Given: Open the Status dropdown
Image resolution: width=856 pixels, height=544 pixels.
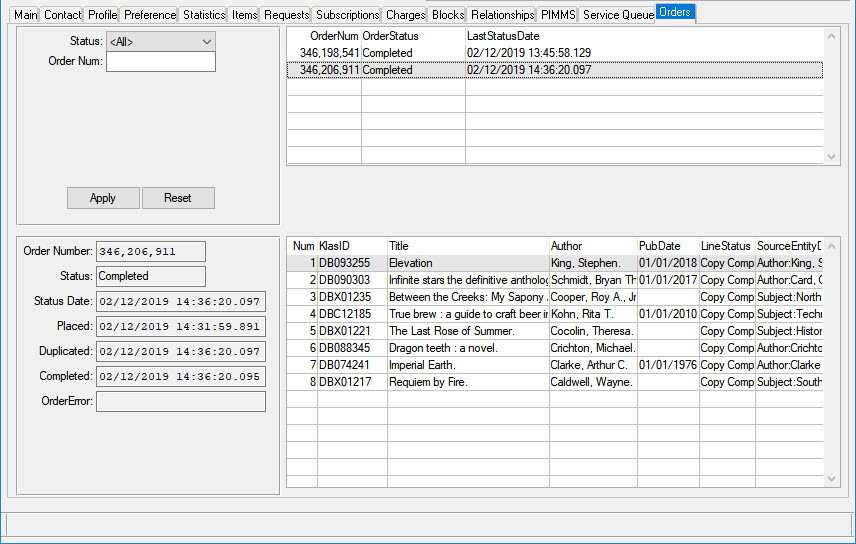Looking at the screenshot, I should point(160,41).
